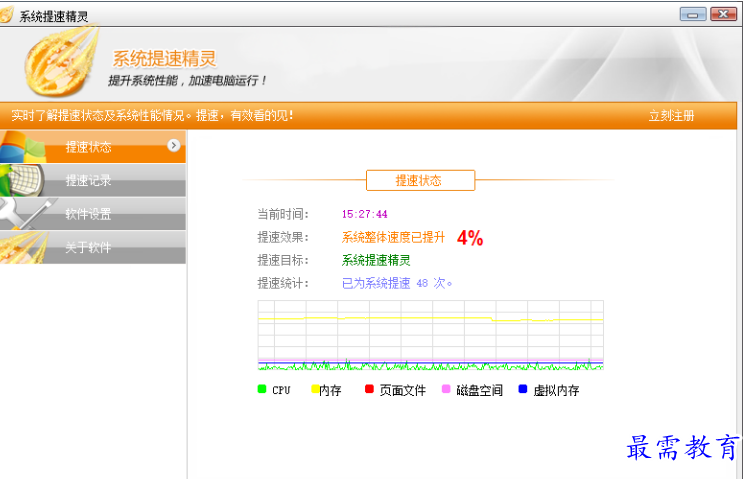748x479 pixels.
Task: Click the green CPU legend swatch
Action: [x=261, y=389]
